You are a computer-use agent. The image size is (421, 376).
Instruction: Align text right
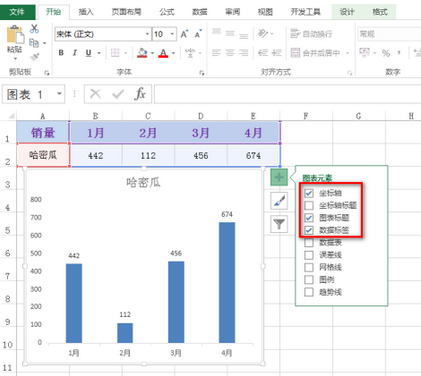click(244, 53)
